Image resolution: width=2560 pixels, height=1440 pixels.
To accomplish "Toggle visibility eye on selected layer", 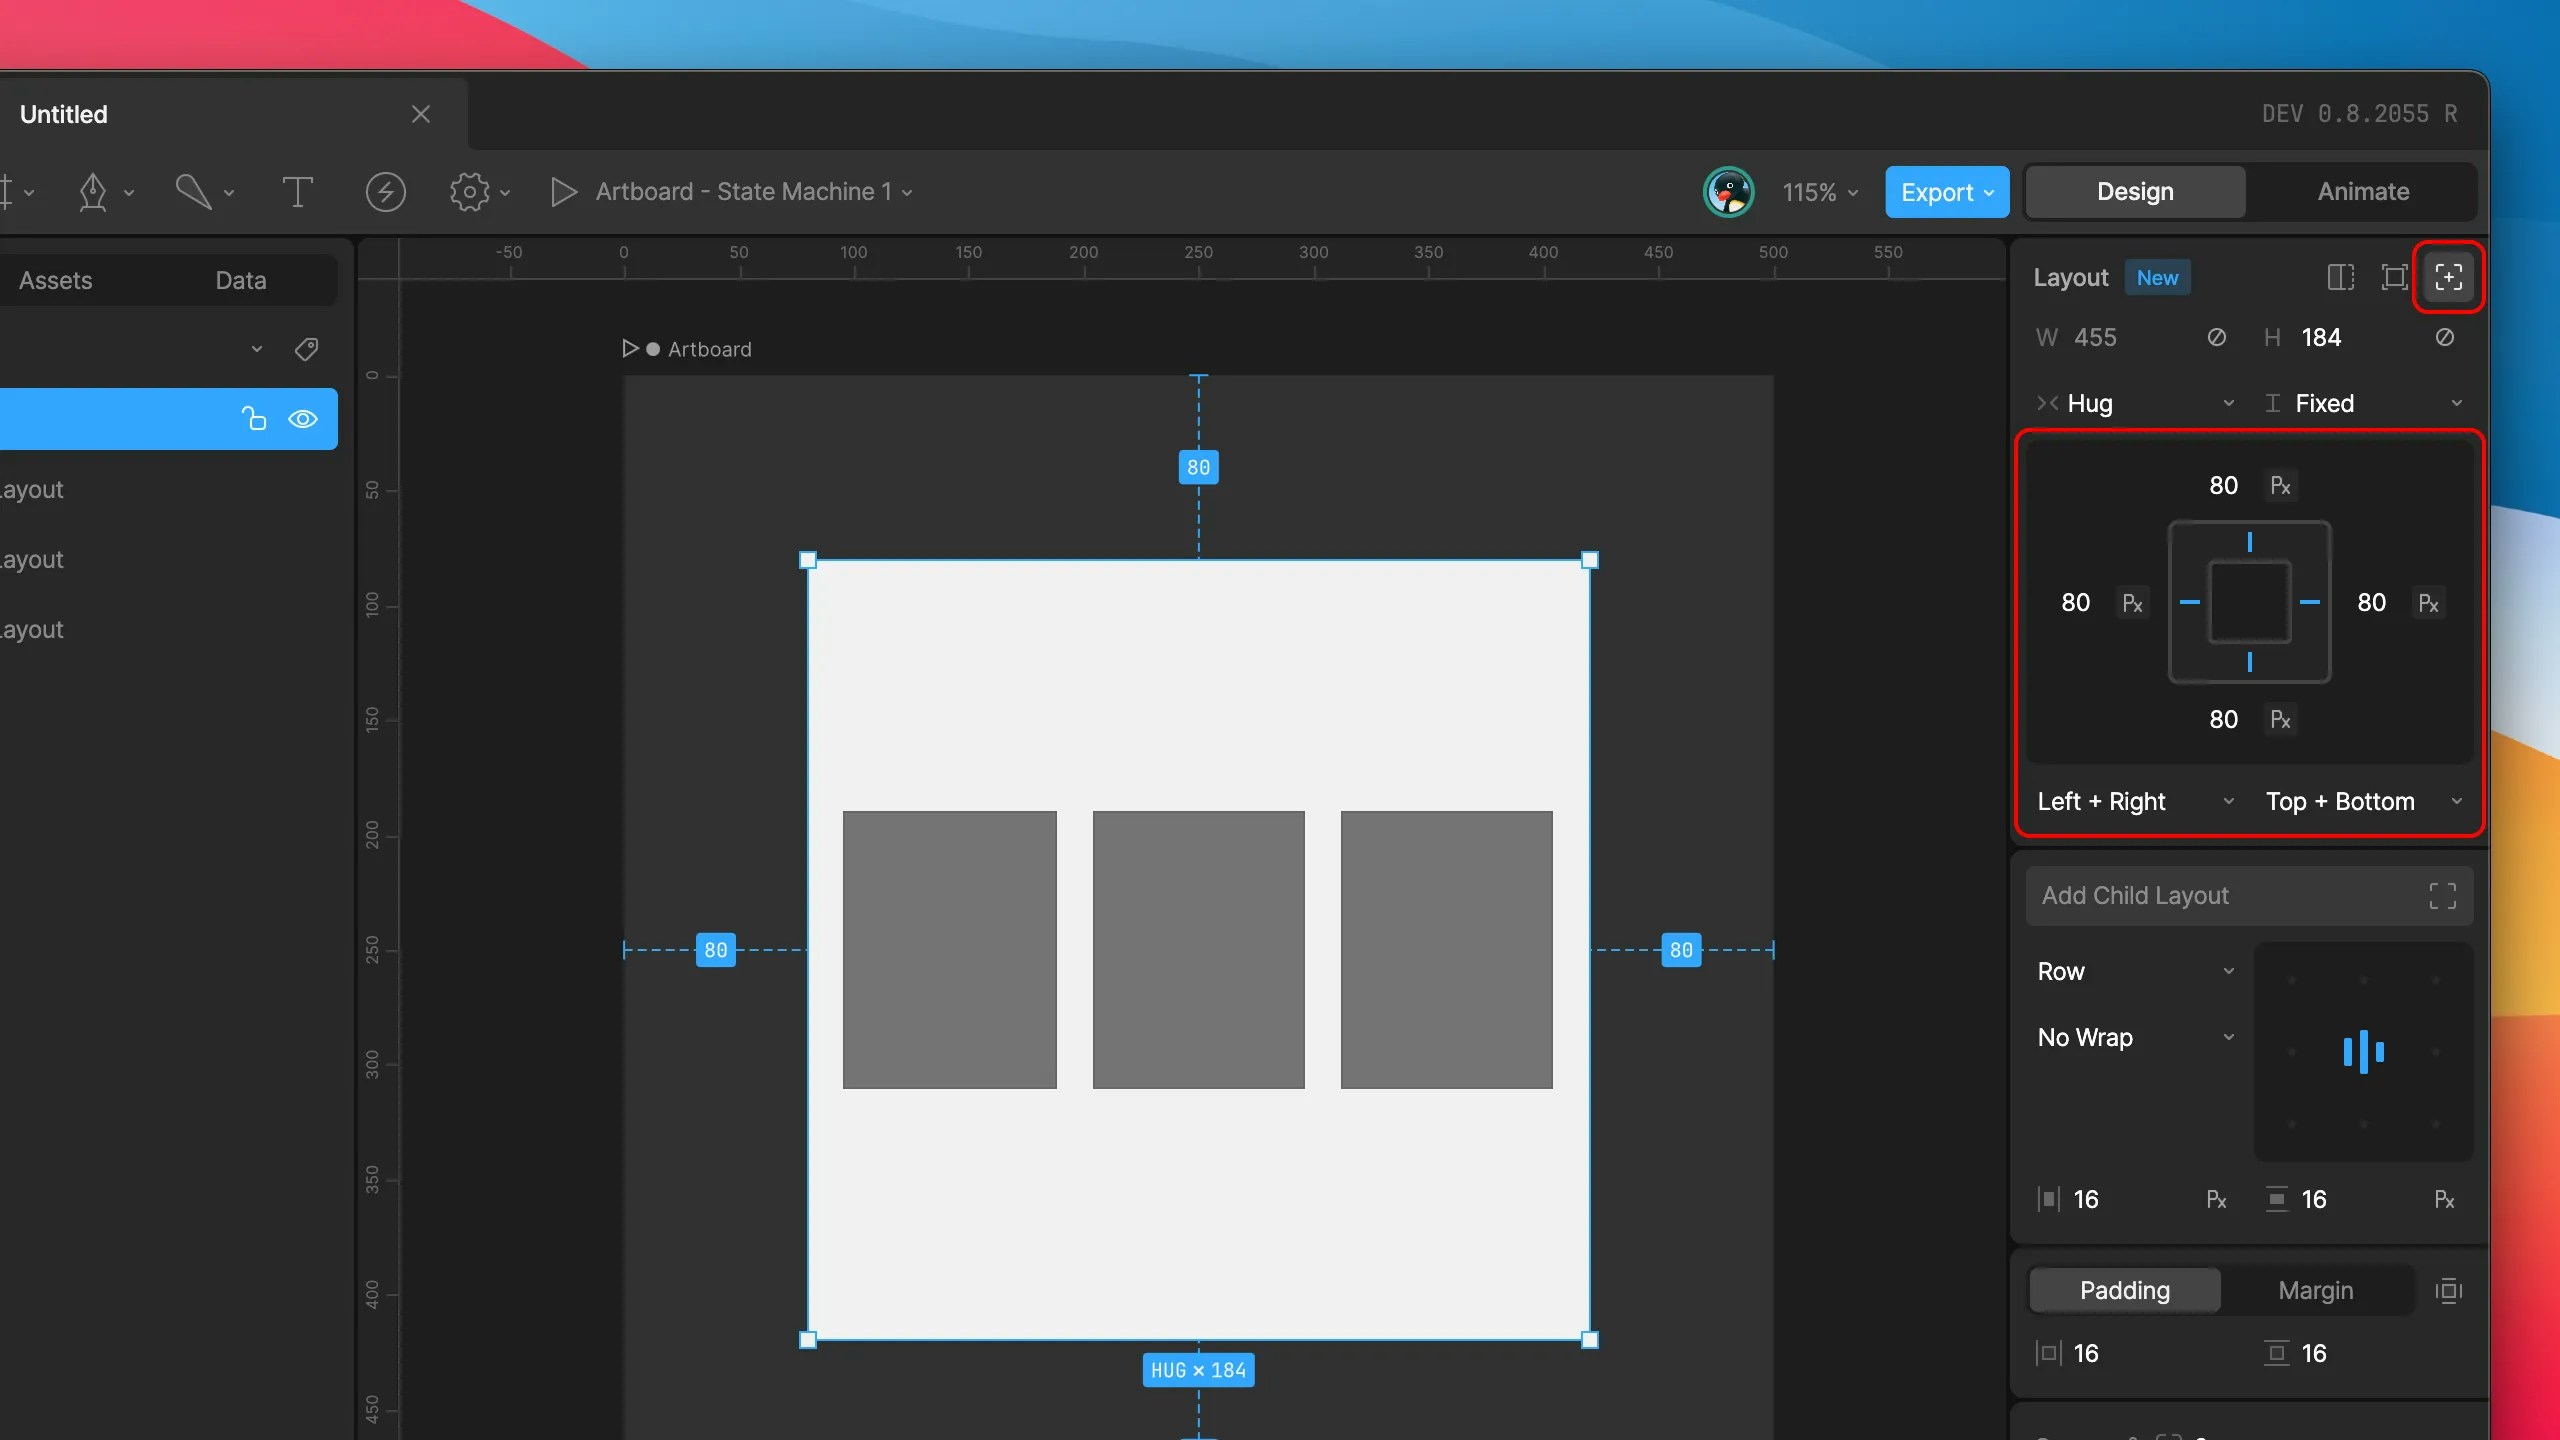I will click(x=303, y=419).
